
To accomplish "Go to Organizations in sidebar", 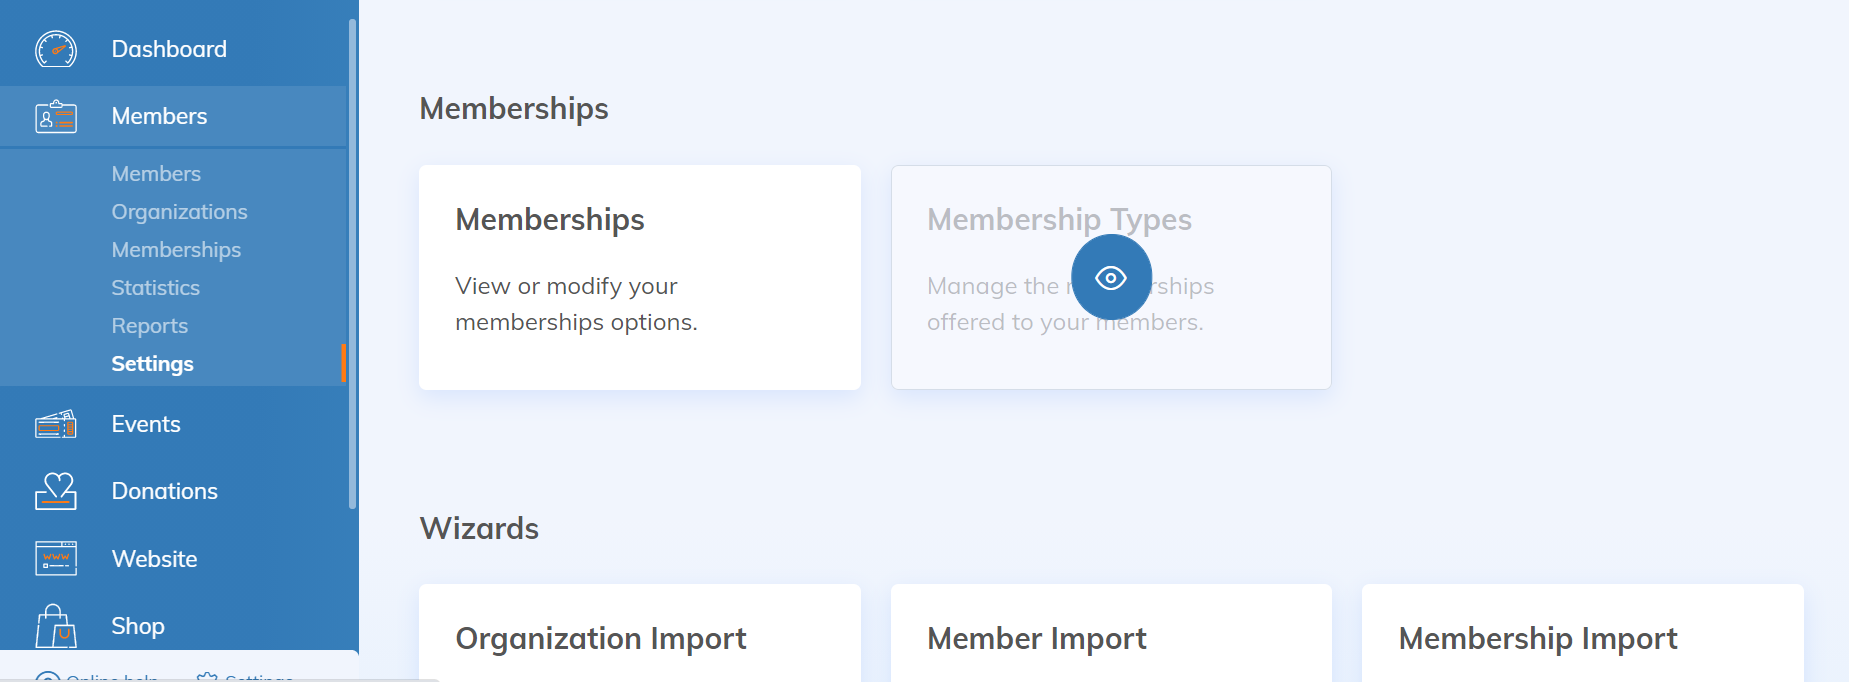I will click(x=179, y=212).
